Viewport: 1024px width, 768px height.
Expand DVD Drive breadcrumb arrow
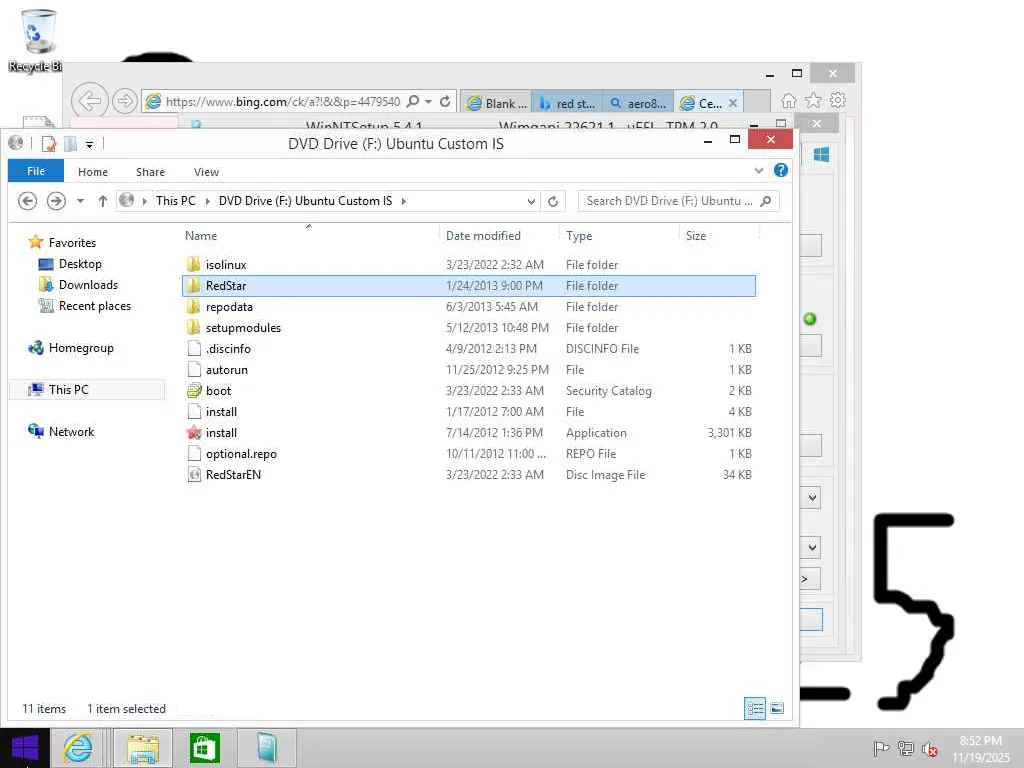[x=404, y=201]
